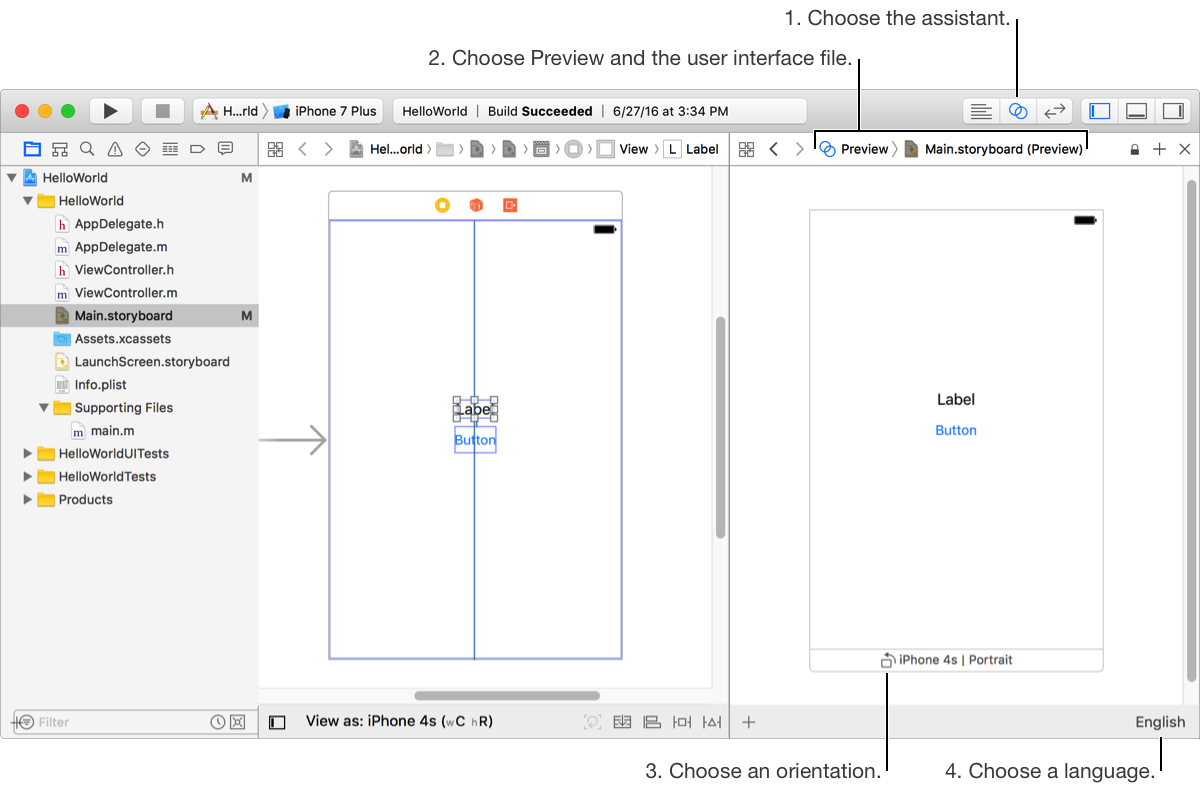Viewport: 1200px width, 789px height.
Task: Open Add New Constraints tool
Action: (682, 722)
